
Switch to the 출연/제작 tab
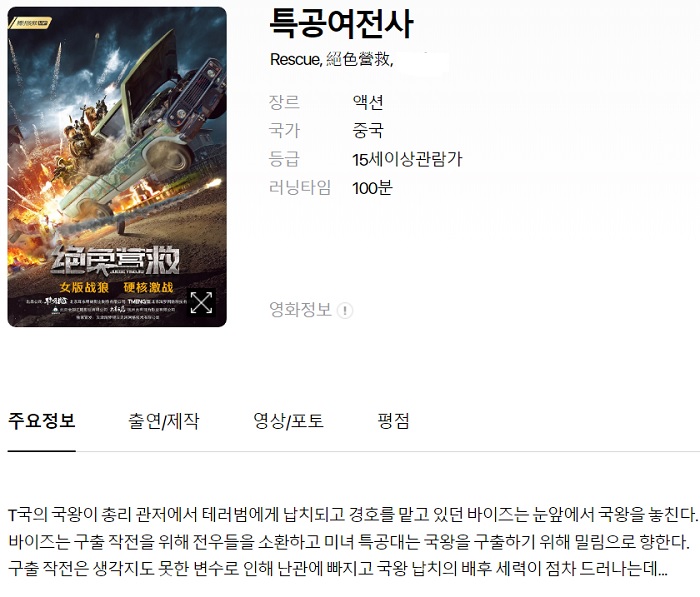(163, 421)
